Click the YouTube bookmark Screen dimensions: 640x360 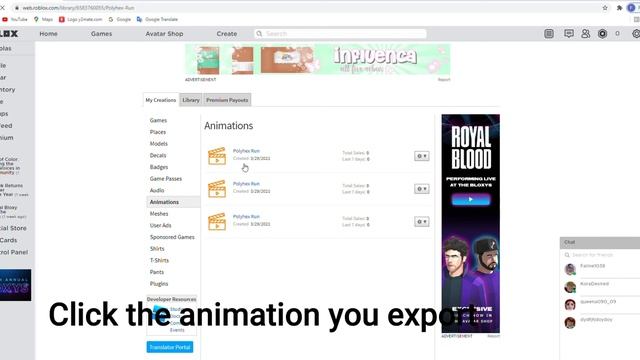15,19
